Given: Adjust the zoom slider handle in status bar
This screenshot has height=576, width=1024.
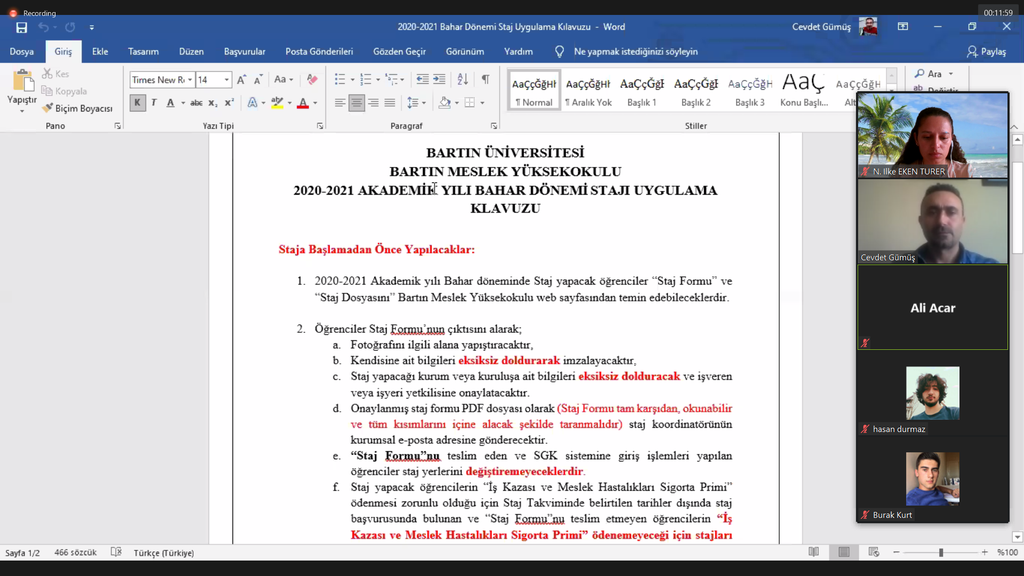Looking at the screenshot, I should (x=941, y=552).
